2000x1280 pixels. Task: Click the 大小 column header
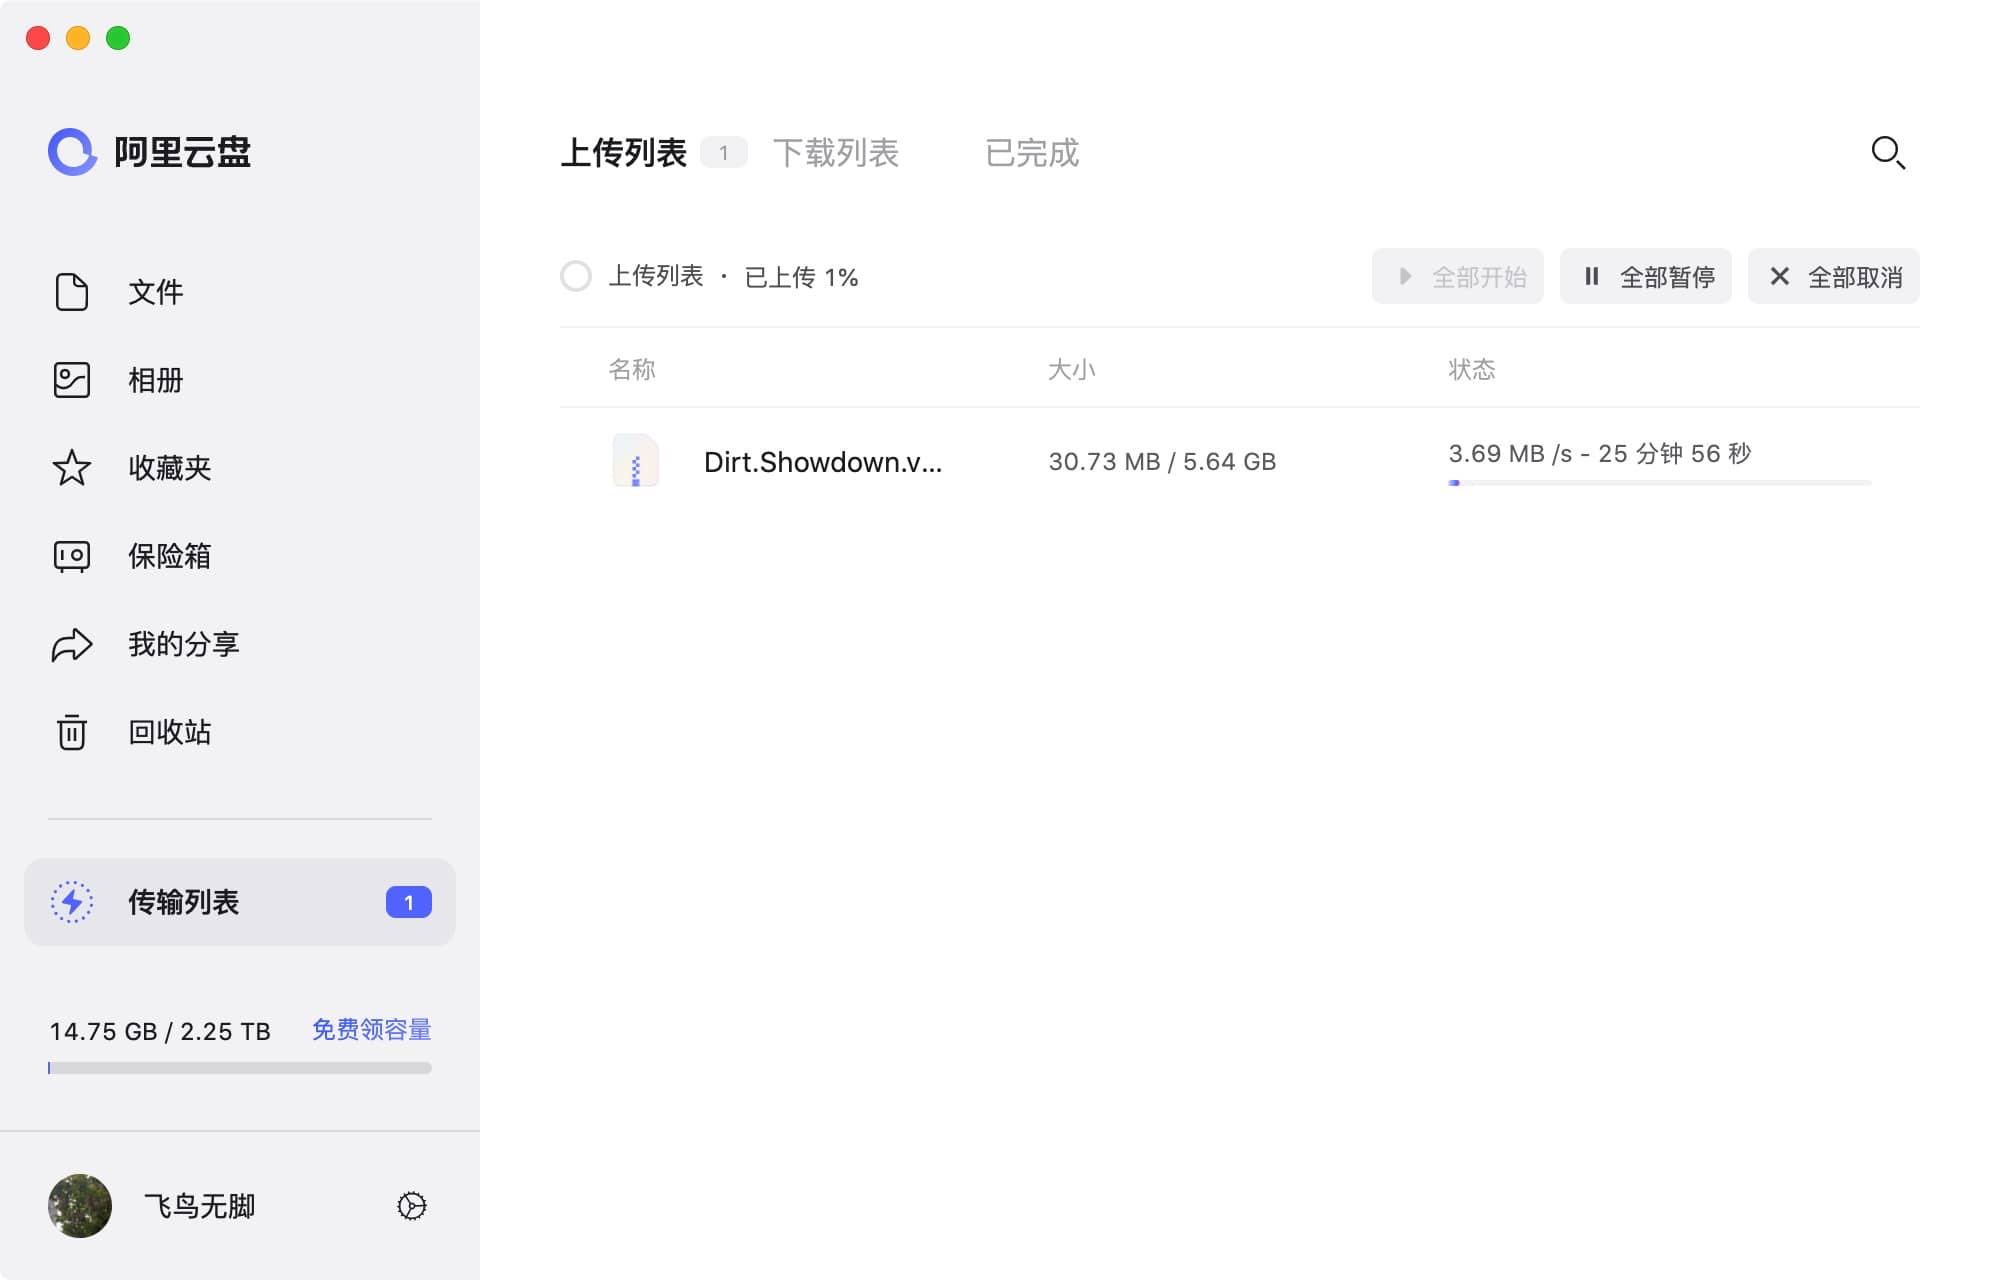(1072, 370)
